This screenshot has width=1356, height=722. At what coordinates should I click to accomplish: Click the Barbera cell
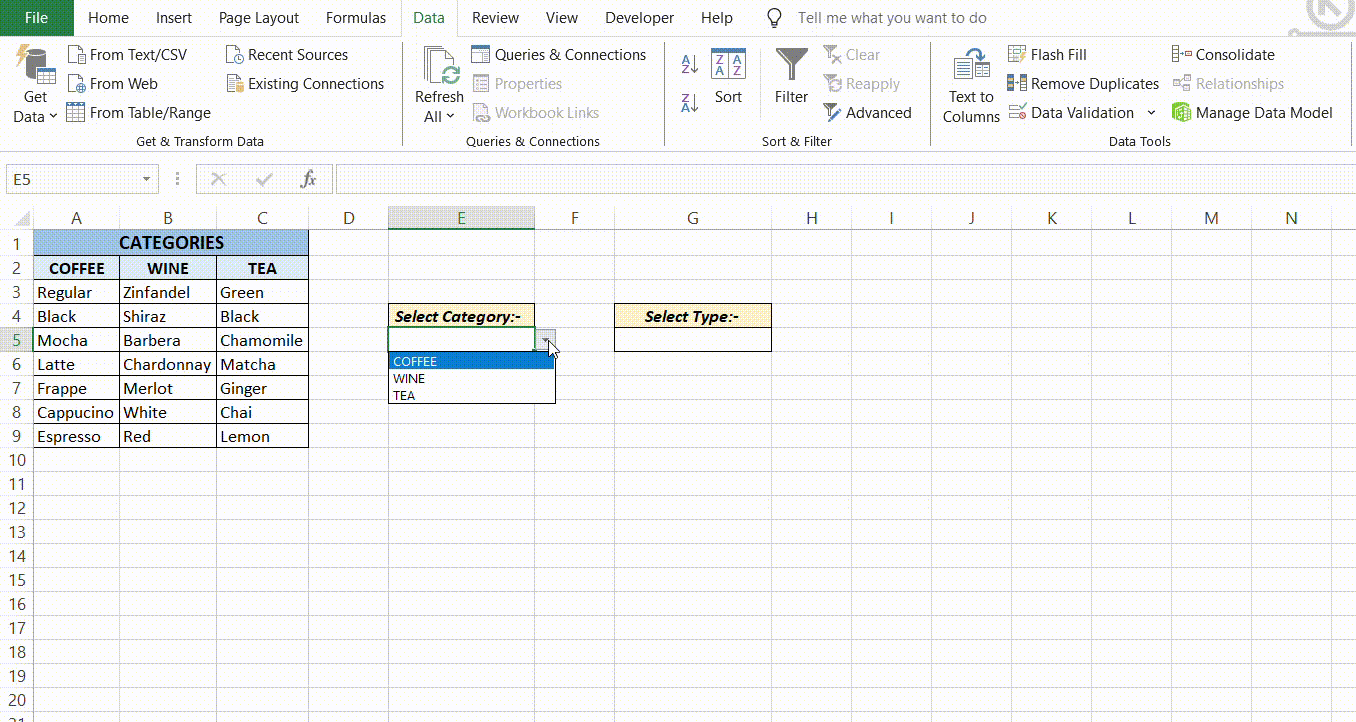(x=168, y=340)
